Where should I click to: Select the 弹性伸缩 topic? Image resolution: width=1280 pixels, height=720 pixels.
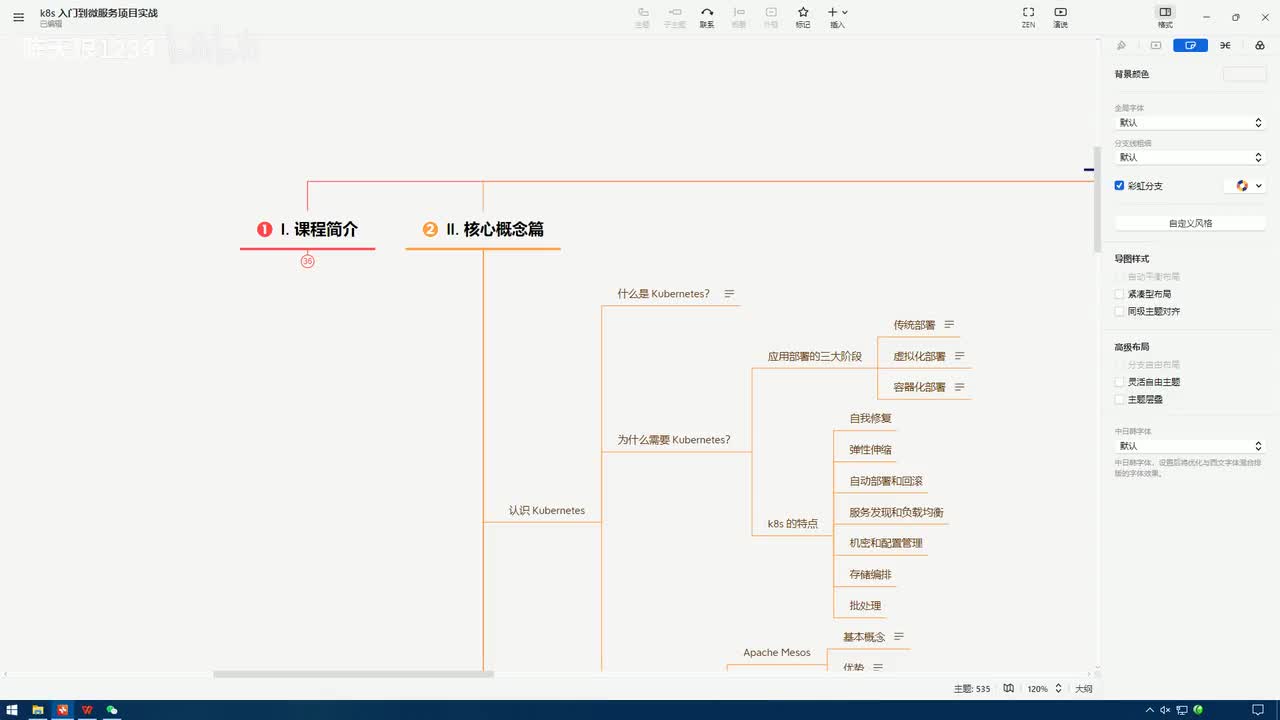click(x=870, y=450)
